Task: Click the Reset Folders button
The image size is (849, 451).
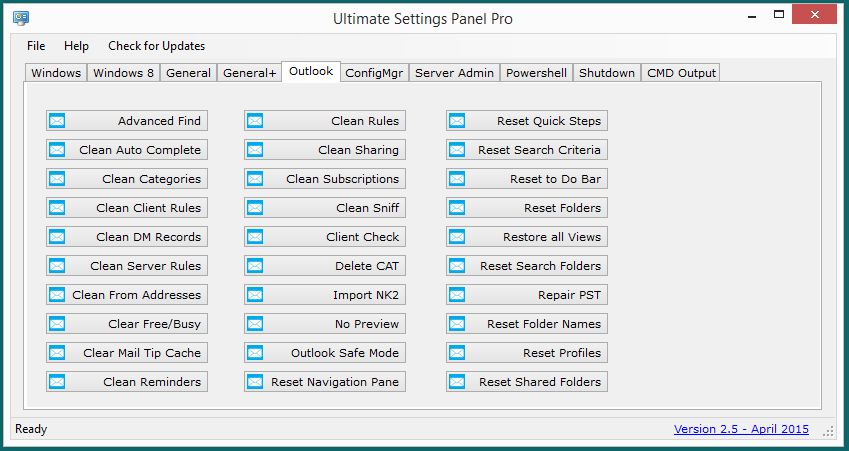Action: (527, 208)
